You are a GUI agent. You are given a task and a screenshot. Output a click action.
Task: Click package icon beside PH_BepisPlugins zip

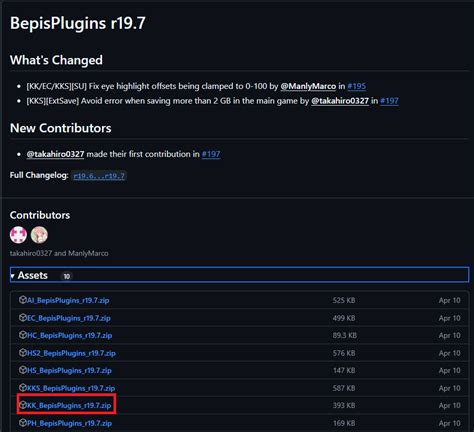(23, 422)
